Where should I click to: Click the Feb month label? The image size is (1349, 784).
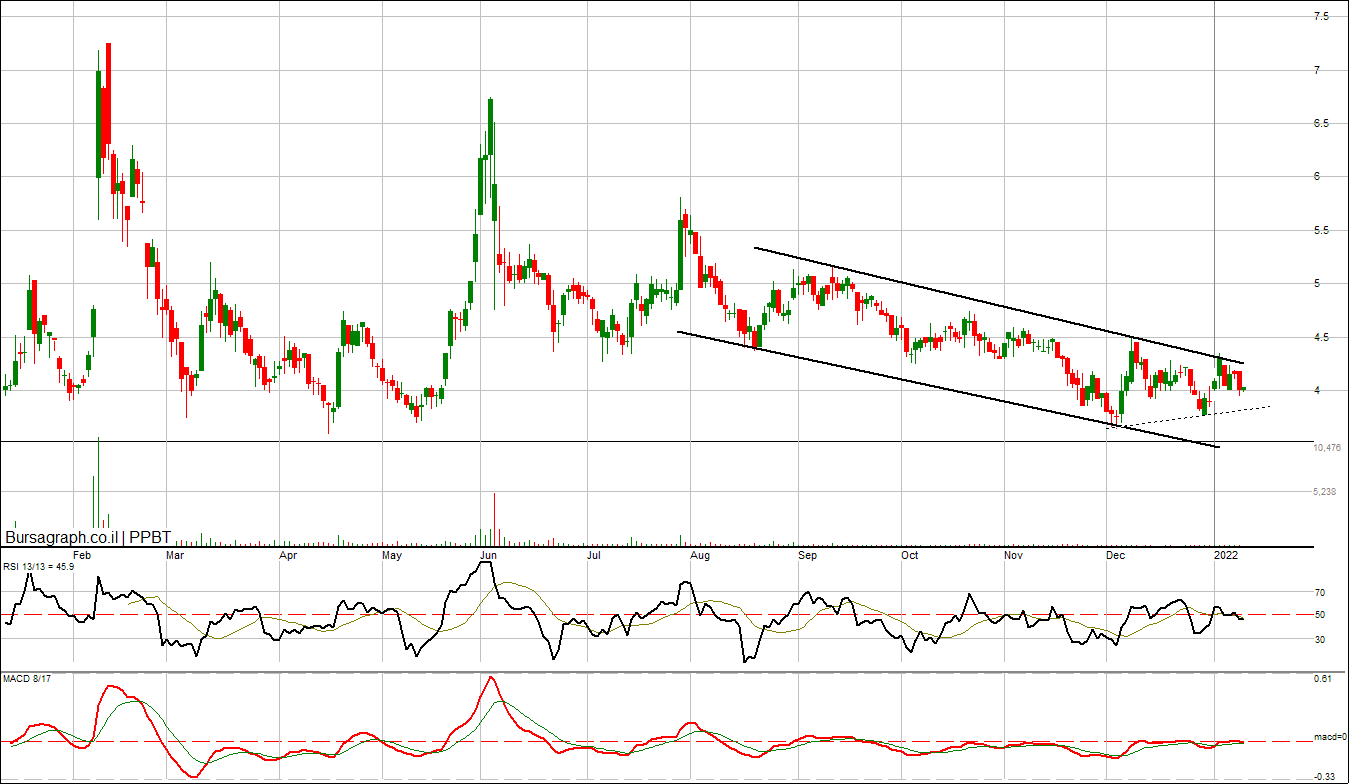pos(83,554)
